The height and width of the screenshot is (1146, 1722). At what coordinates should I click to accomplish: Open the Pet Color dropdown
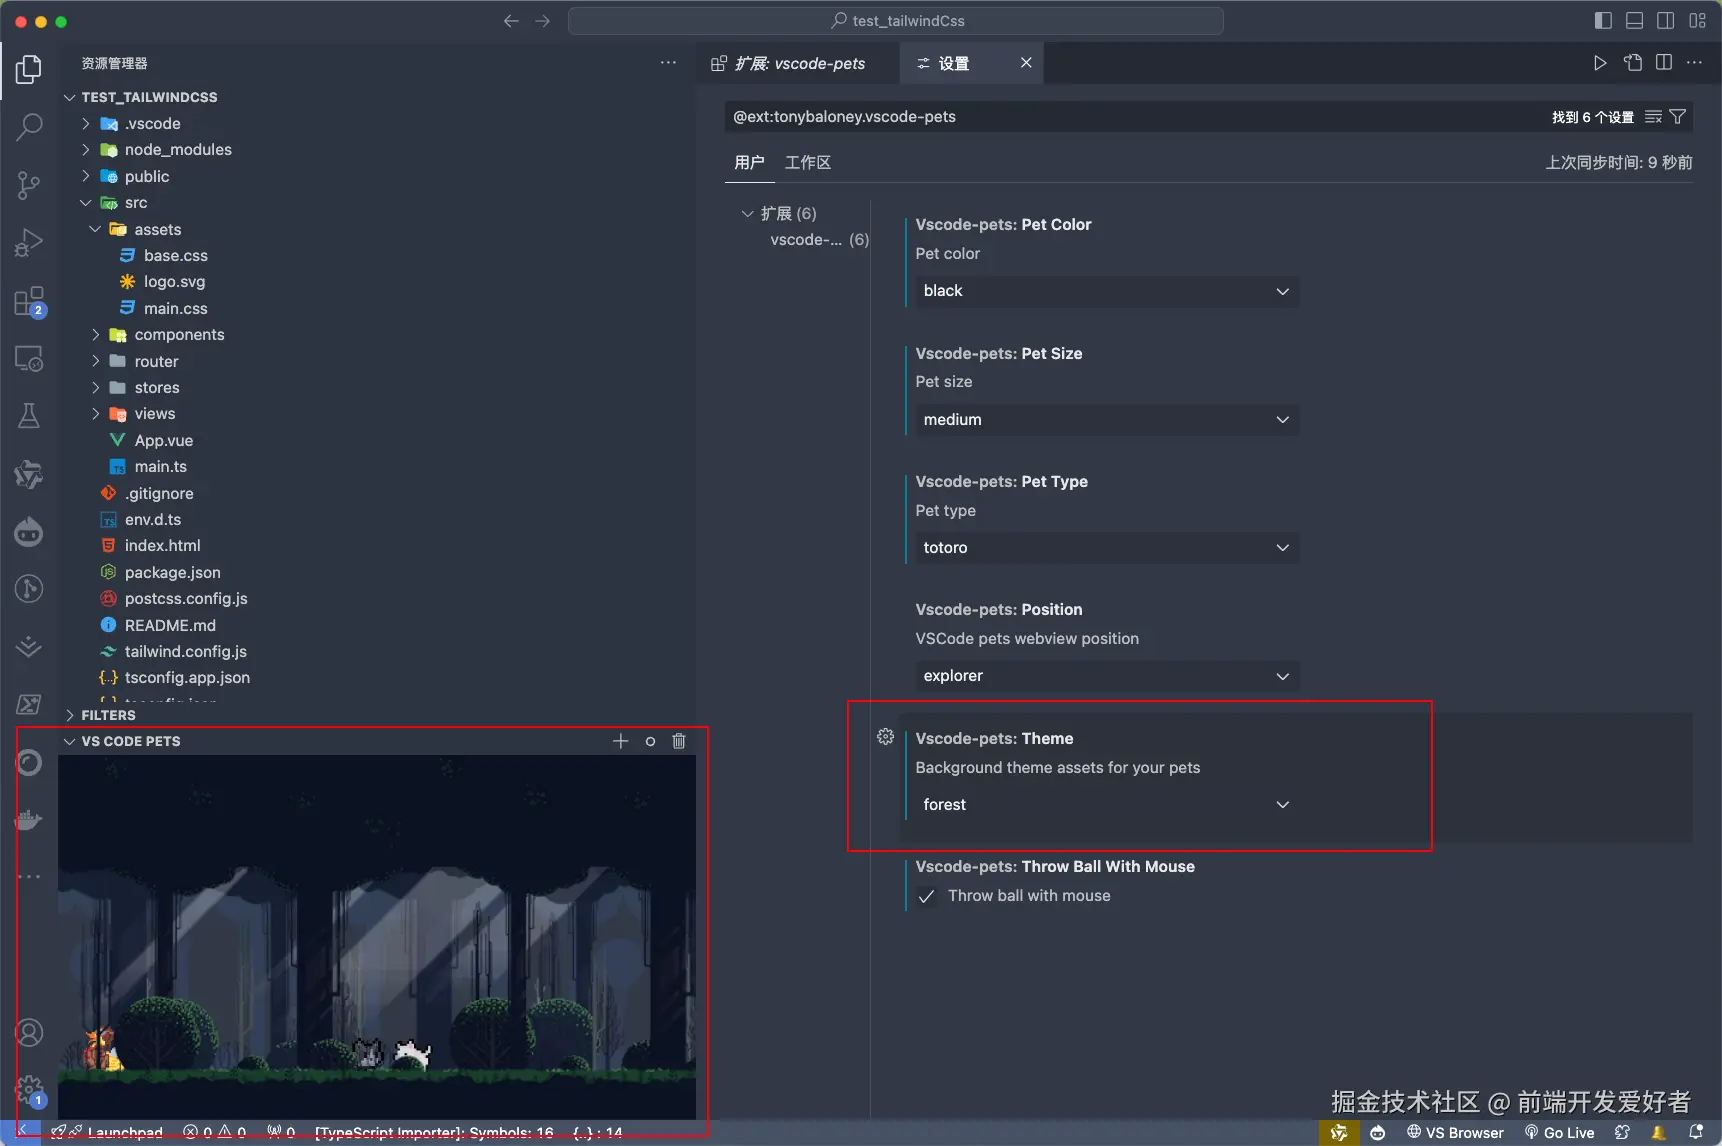coord(1107,291)
